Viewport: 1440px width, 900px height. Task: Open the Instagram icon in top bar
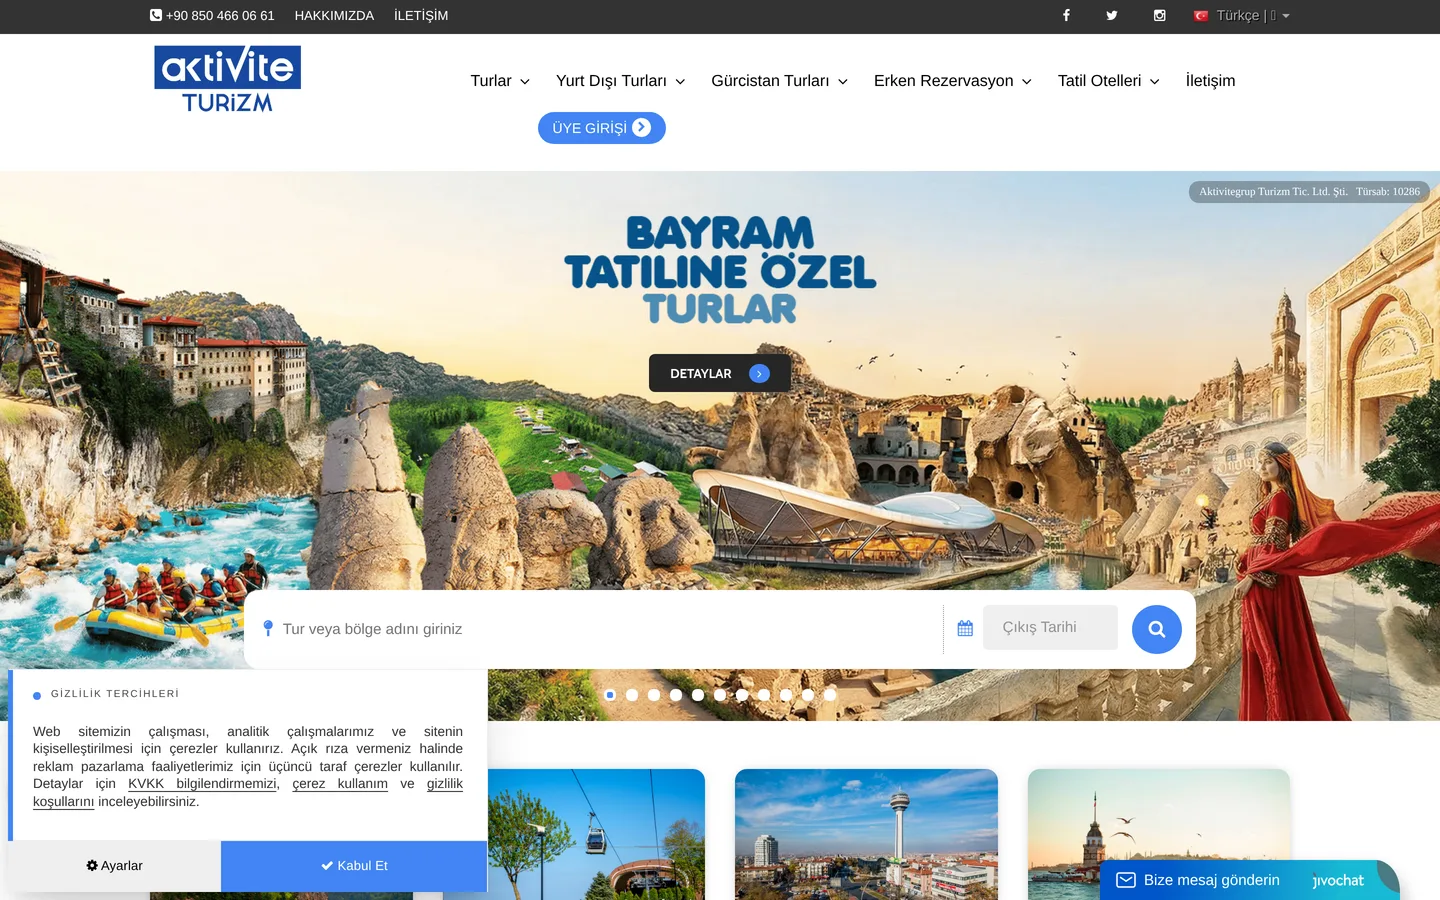point(1159,15)
